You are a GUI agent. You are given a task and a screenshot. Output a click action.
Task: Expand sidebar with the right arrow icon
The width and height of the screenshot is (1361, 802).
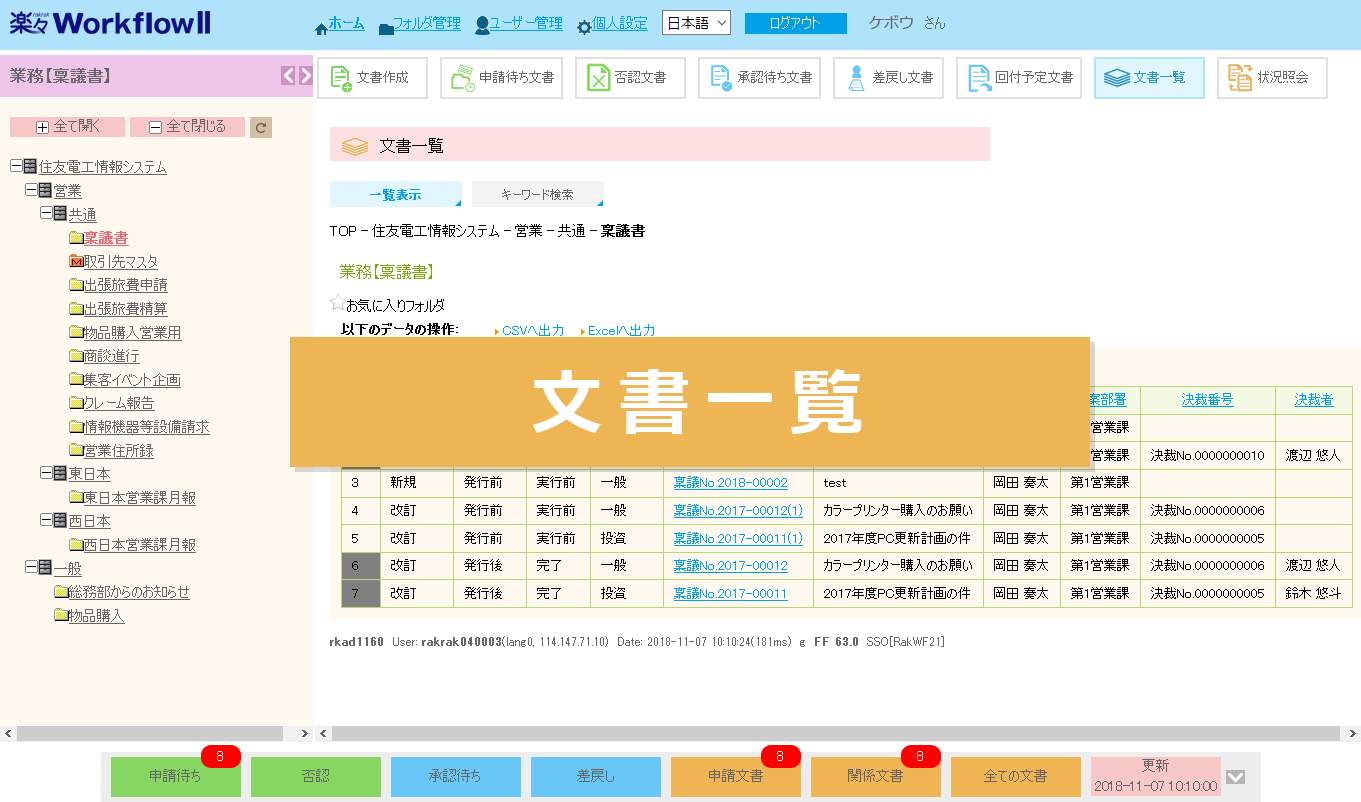[x=305, y=76]
